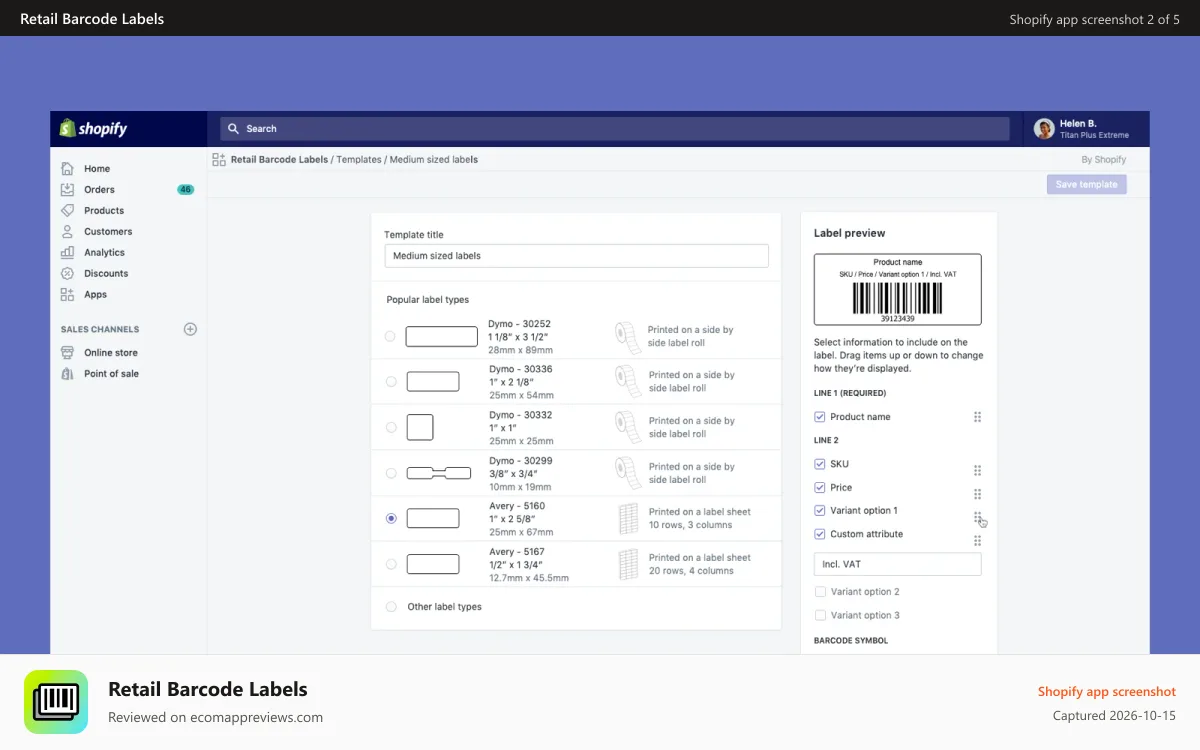
Task: Open Analytics section
Action: [104, 253]
